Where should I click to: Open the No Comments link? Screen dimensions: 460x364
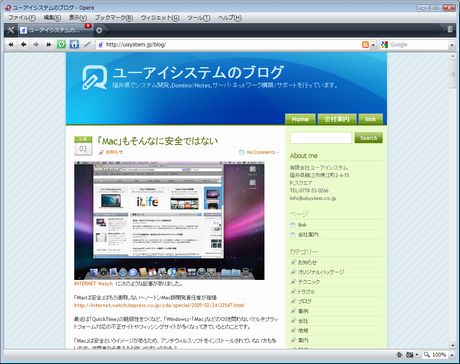tap(262, 152)
